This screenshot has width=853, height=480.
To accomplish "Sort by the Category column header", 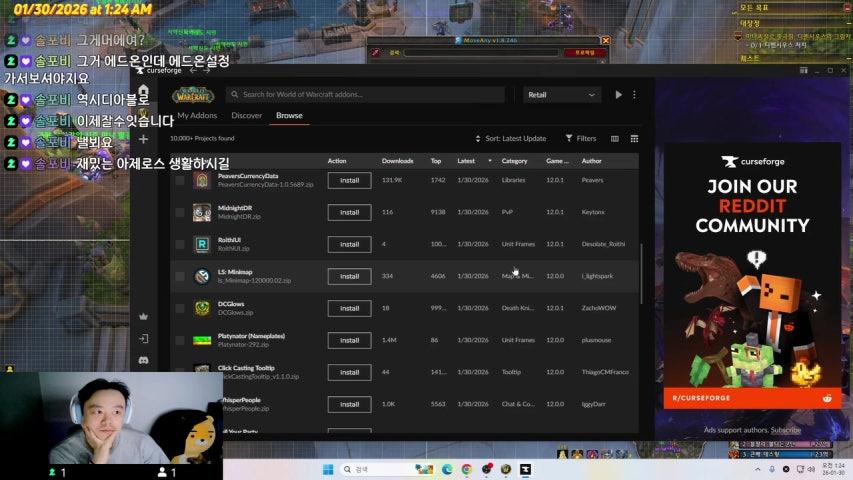I will click(515, 161).
